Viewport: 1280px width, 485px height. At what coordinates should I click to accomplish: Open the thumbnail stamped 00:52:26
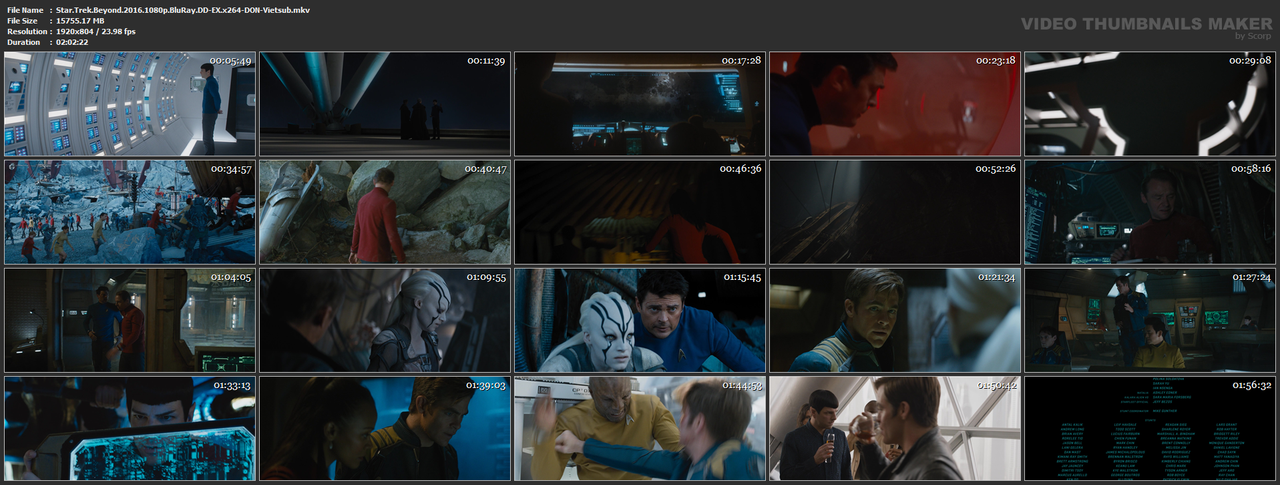point(895,212)
